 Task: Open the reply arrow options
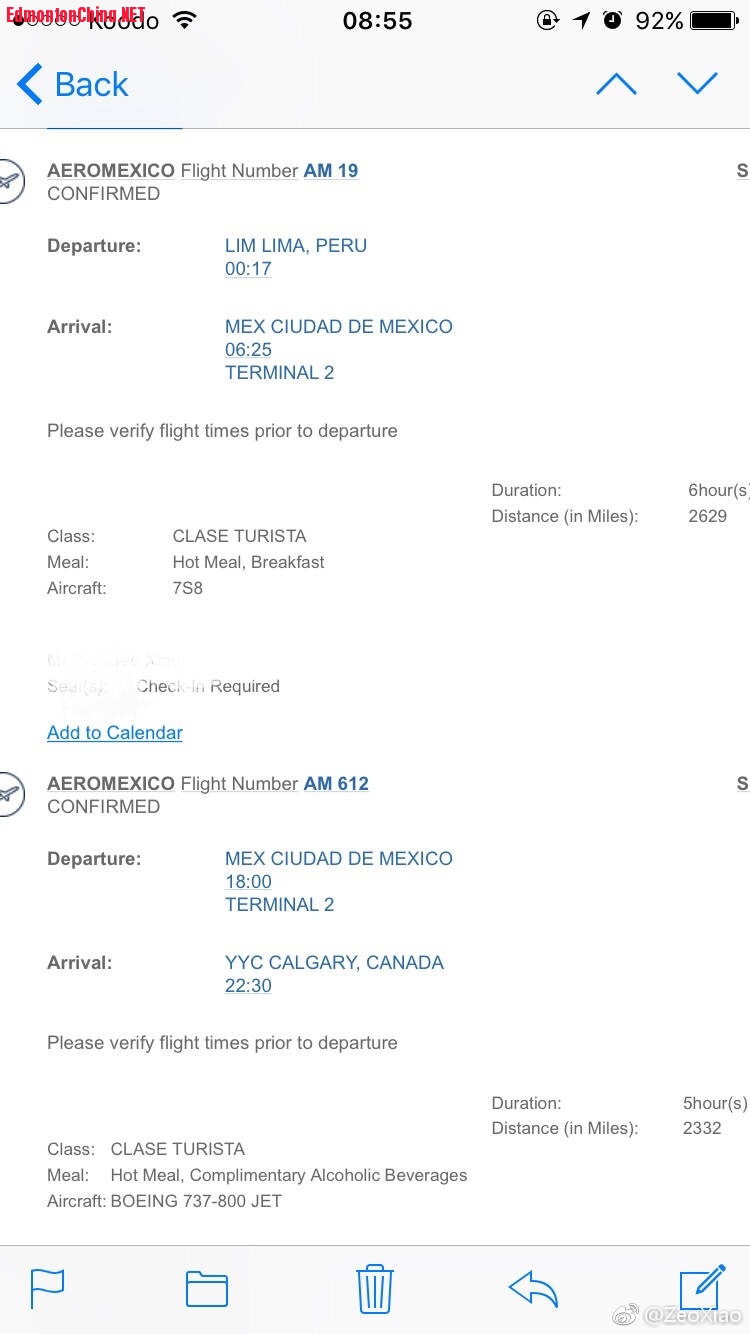pos(533,1288)
